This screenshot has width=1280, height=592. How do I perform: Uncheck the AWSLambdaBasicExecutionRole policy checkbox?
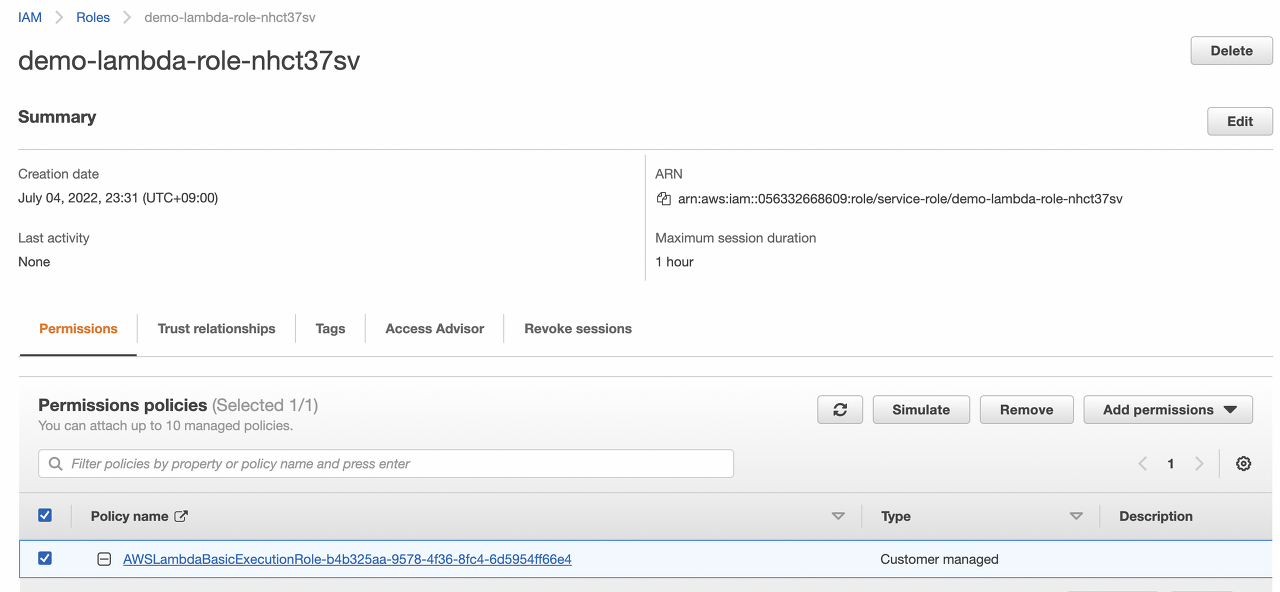(x=45, y=558)
